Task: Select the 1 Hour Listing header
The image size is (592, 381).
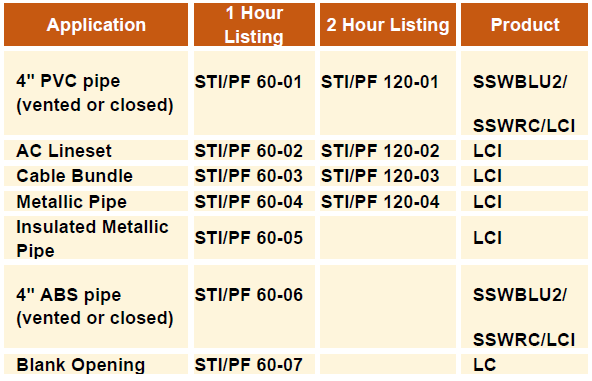Action: pos(254,25)
